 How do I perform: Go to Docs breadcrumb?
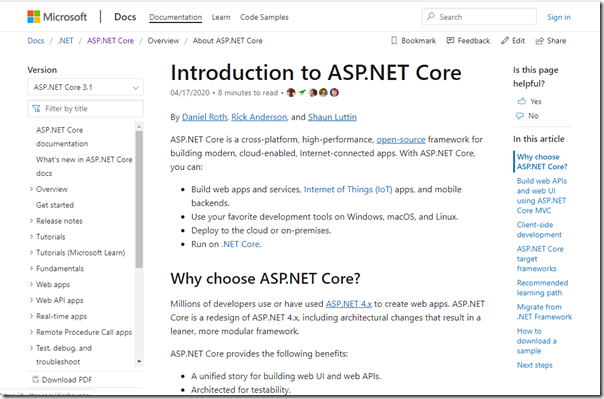point(36,41)
